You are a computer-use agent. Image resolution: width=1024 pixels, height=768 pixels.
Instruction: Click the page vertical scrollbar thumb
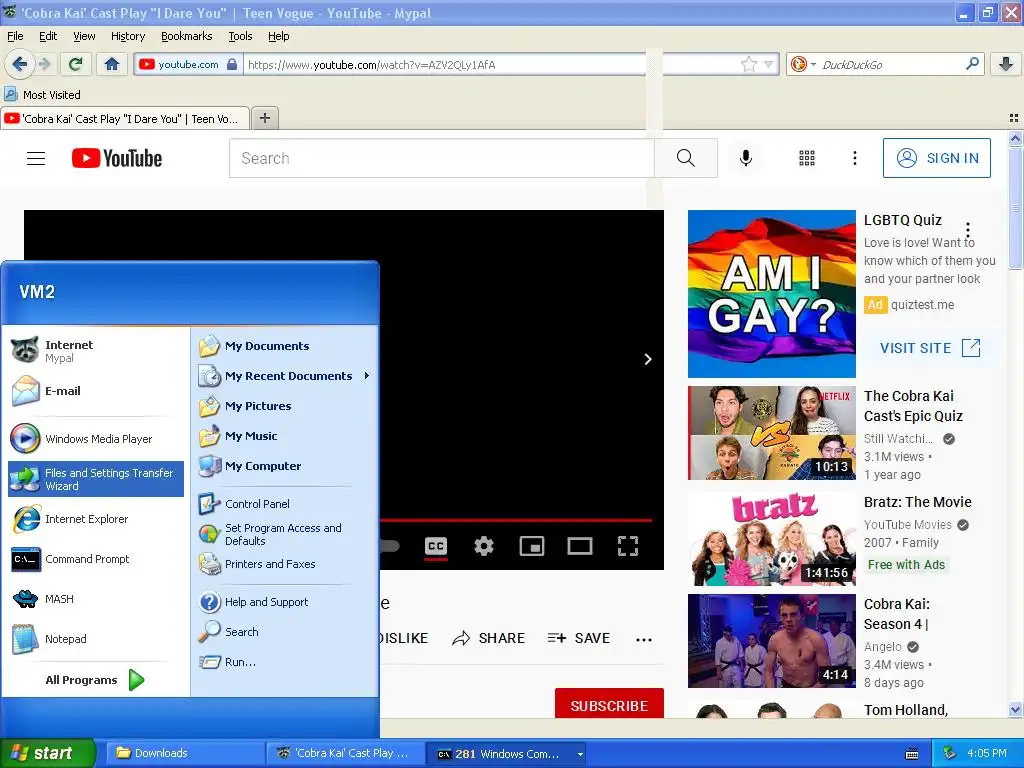pos(1015,208)
